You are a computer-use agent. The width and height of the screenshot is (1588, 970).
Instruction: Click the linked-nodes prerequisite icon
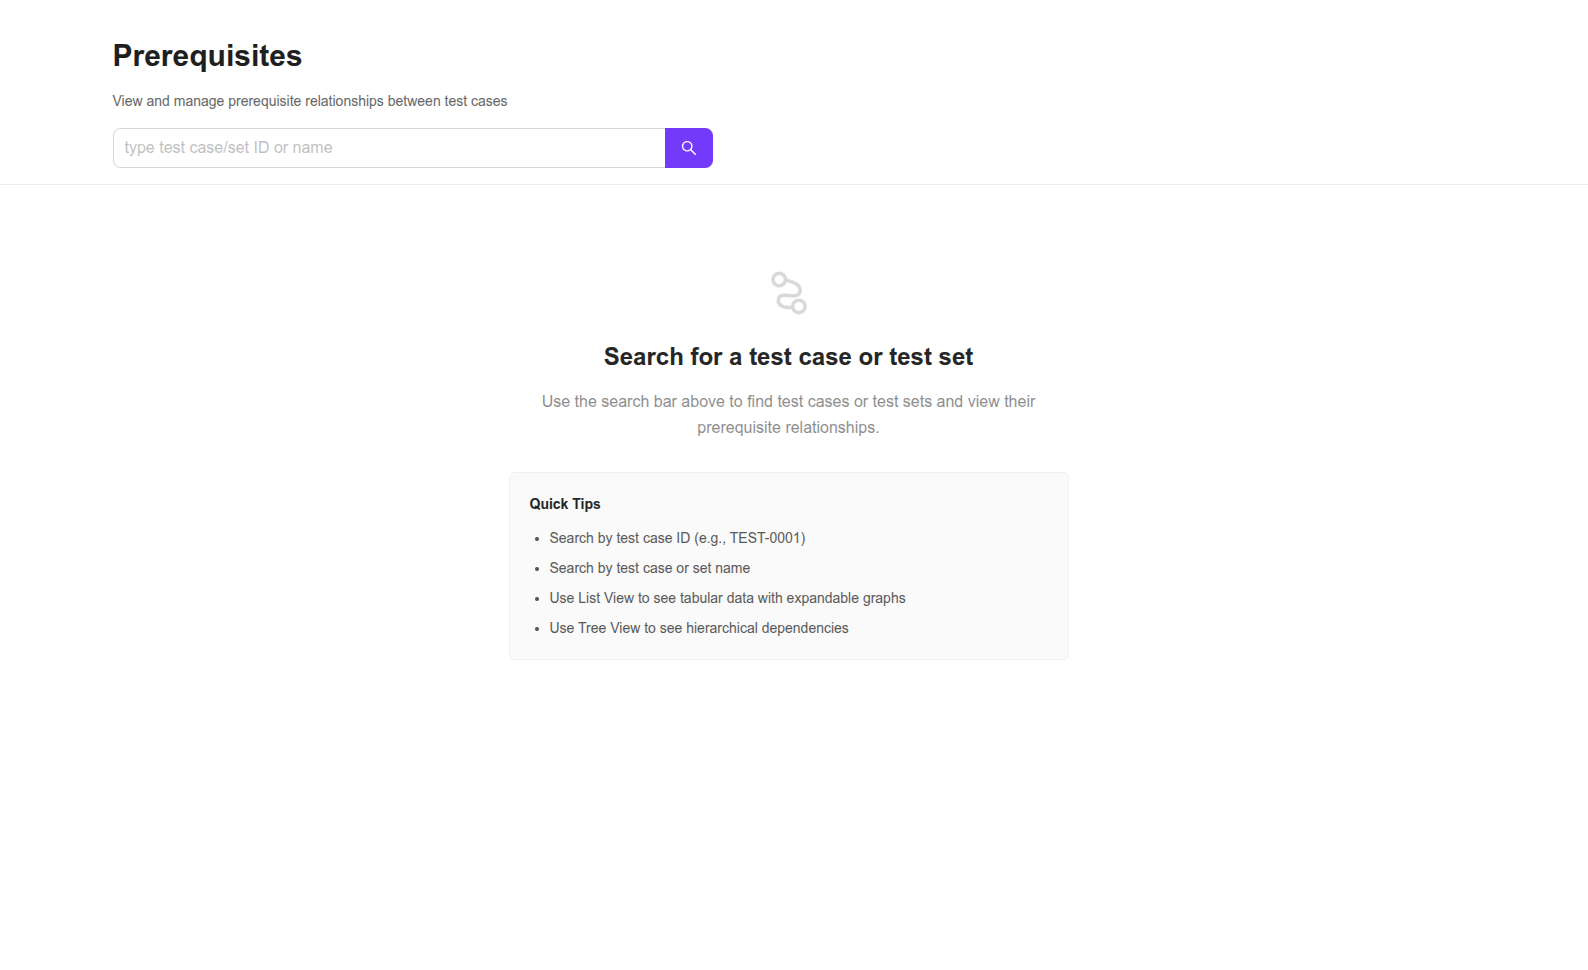788,293
